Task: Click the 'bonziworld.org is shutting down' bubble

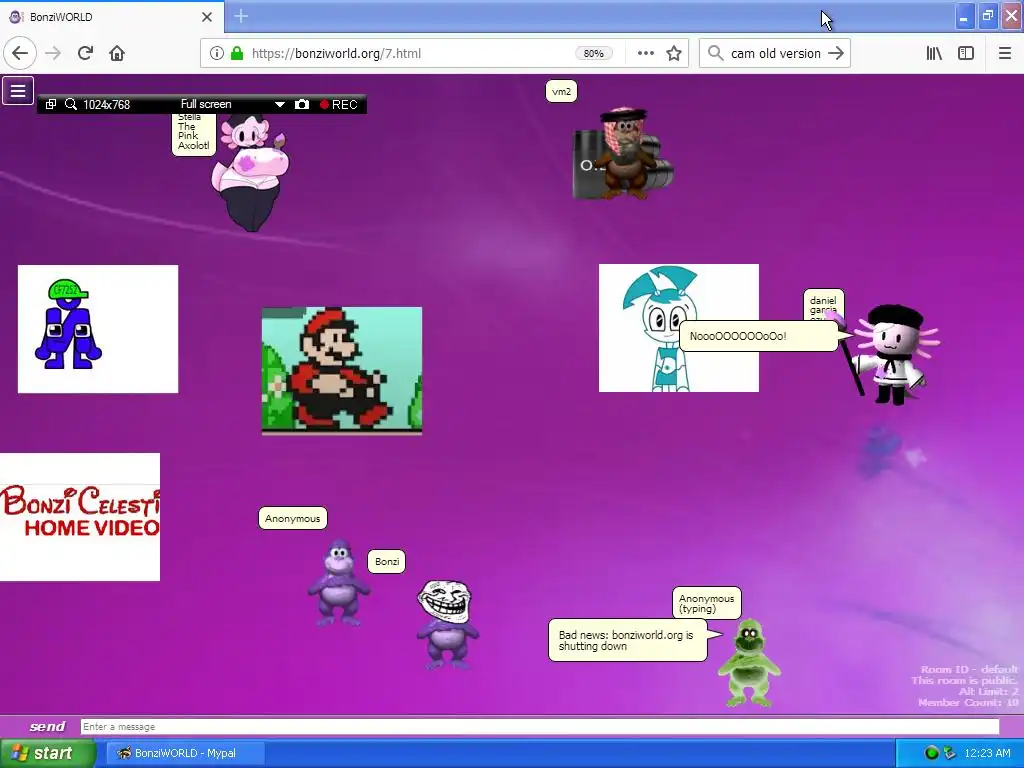Action: point(628,640)
